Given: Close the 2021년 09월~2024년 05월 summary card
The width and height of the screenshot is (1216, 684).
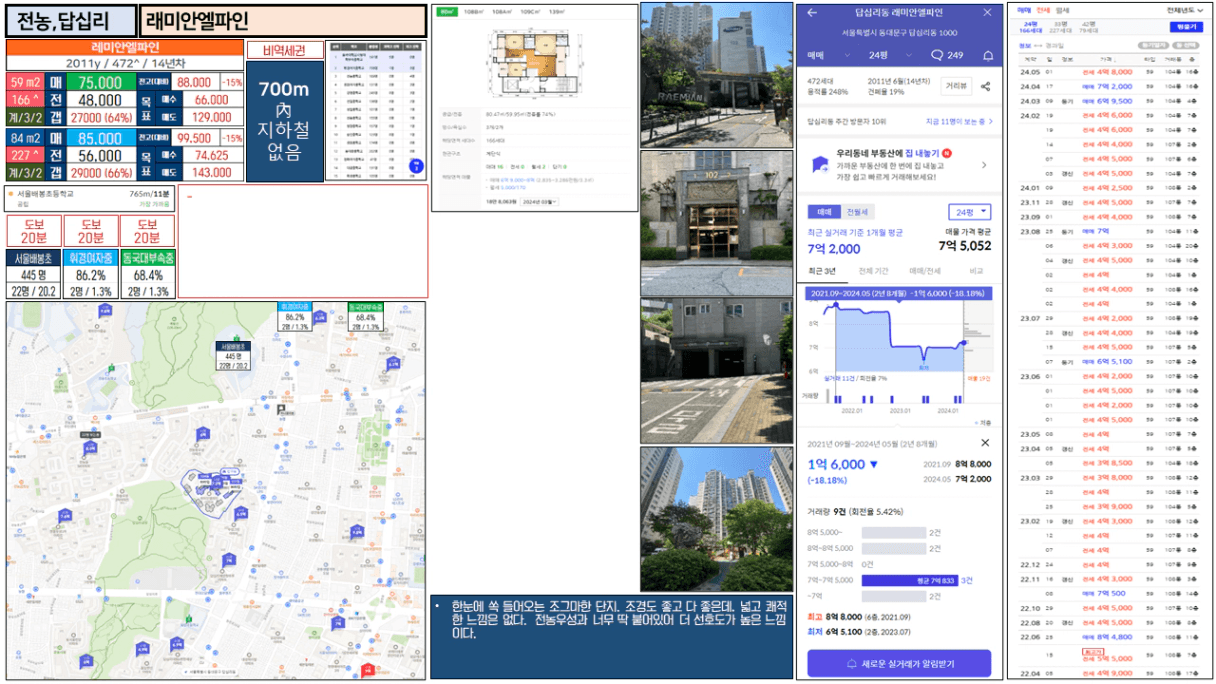Looking at the screenshot, I should pos(985,442).
